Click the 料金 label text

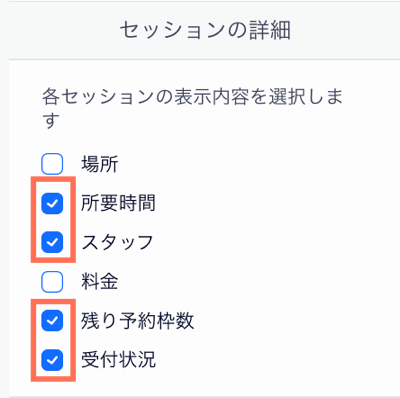100,282
